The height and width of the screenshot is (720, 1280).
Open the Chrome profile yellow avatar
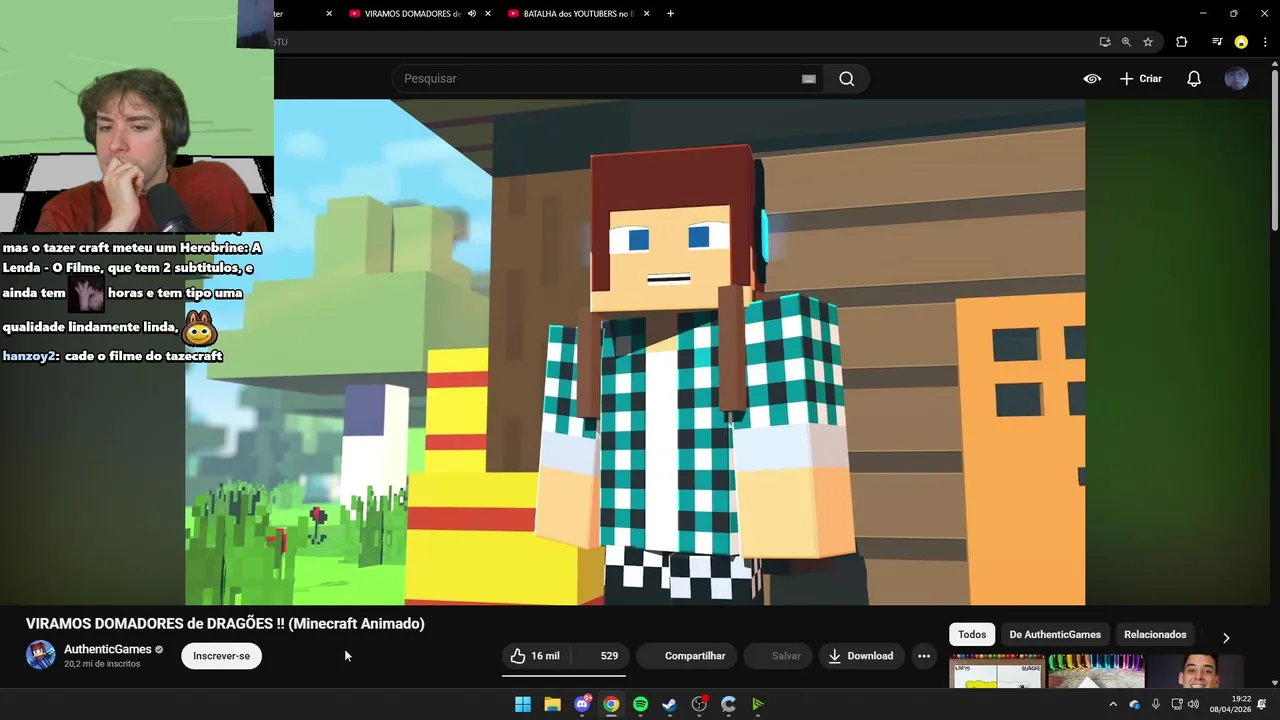(x=1241, y=42)
